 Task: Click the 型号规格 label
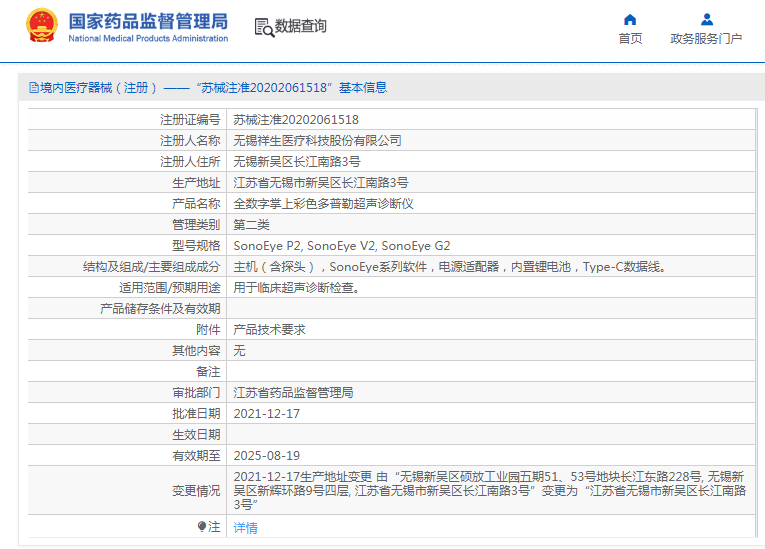pyautogui.click(x=196, y=245)
